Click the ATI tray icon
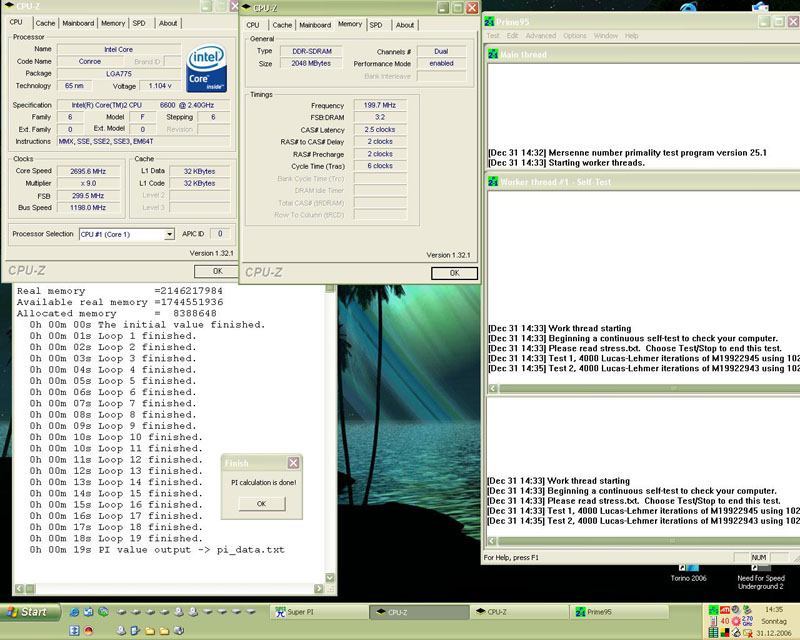The height and width of the screenshot is (640, 800). point(725,610)
